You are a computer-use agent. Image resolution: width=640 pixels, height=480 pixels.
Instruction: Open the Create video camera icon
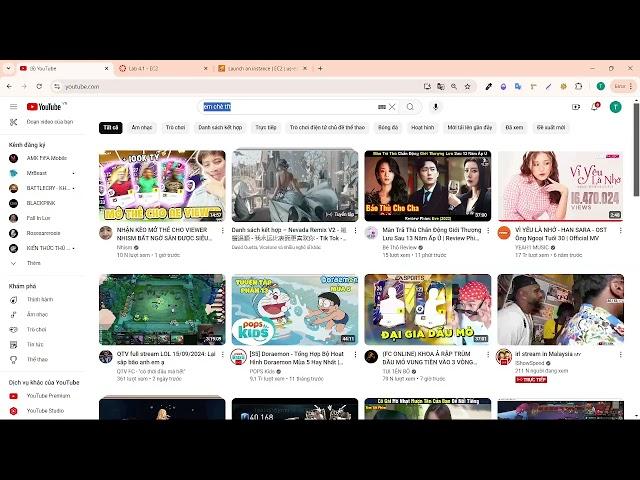pyautogui.click(x=576, y=107)
